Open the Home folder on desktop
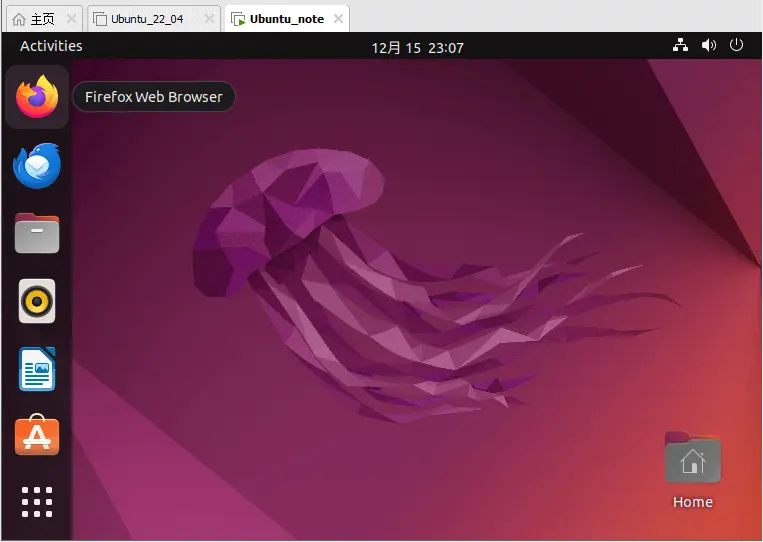Image resolution: width=763 pixels, height=542 pixels. pos(692,458)
